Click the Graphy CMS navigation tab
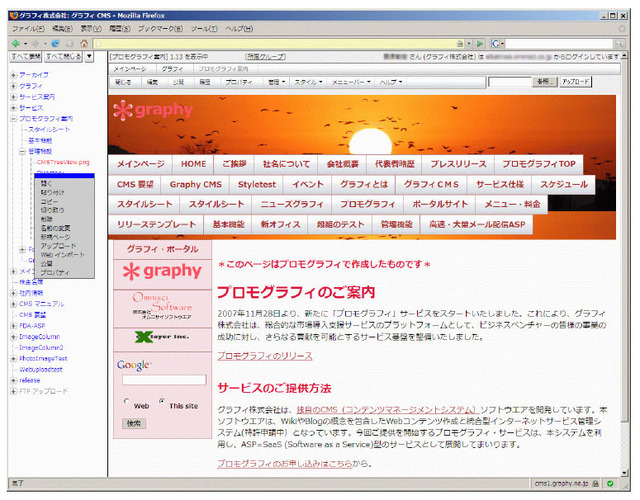The width and height of the screenshot is (640, 500). coord(196,184)
